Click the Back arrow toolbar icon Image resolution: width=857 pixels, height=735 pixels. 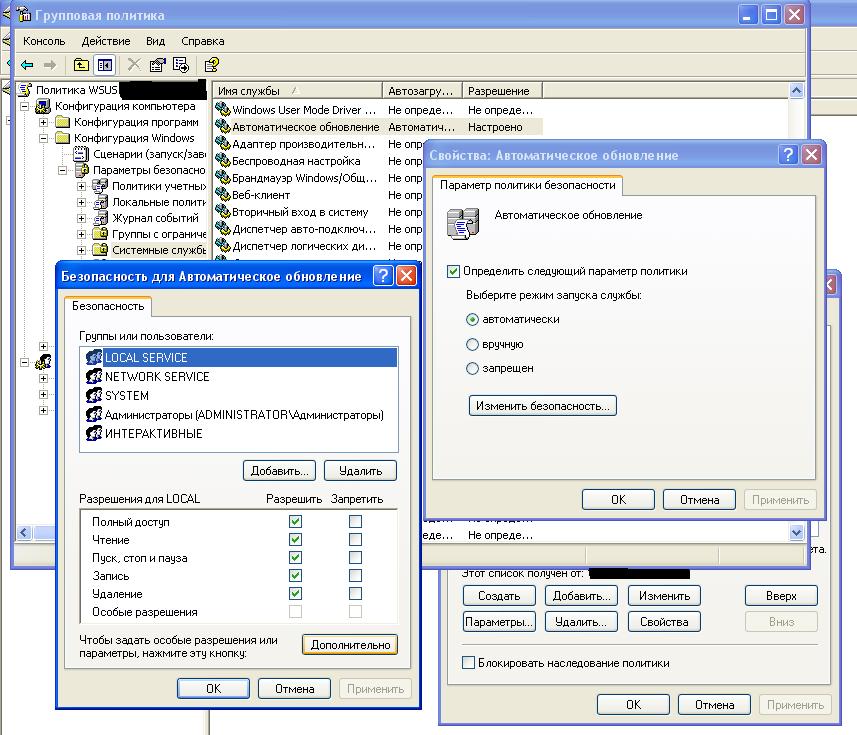27,65
